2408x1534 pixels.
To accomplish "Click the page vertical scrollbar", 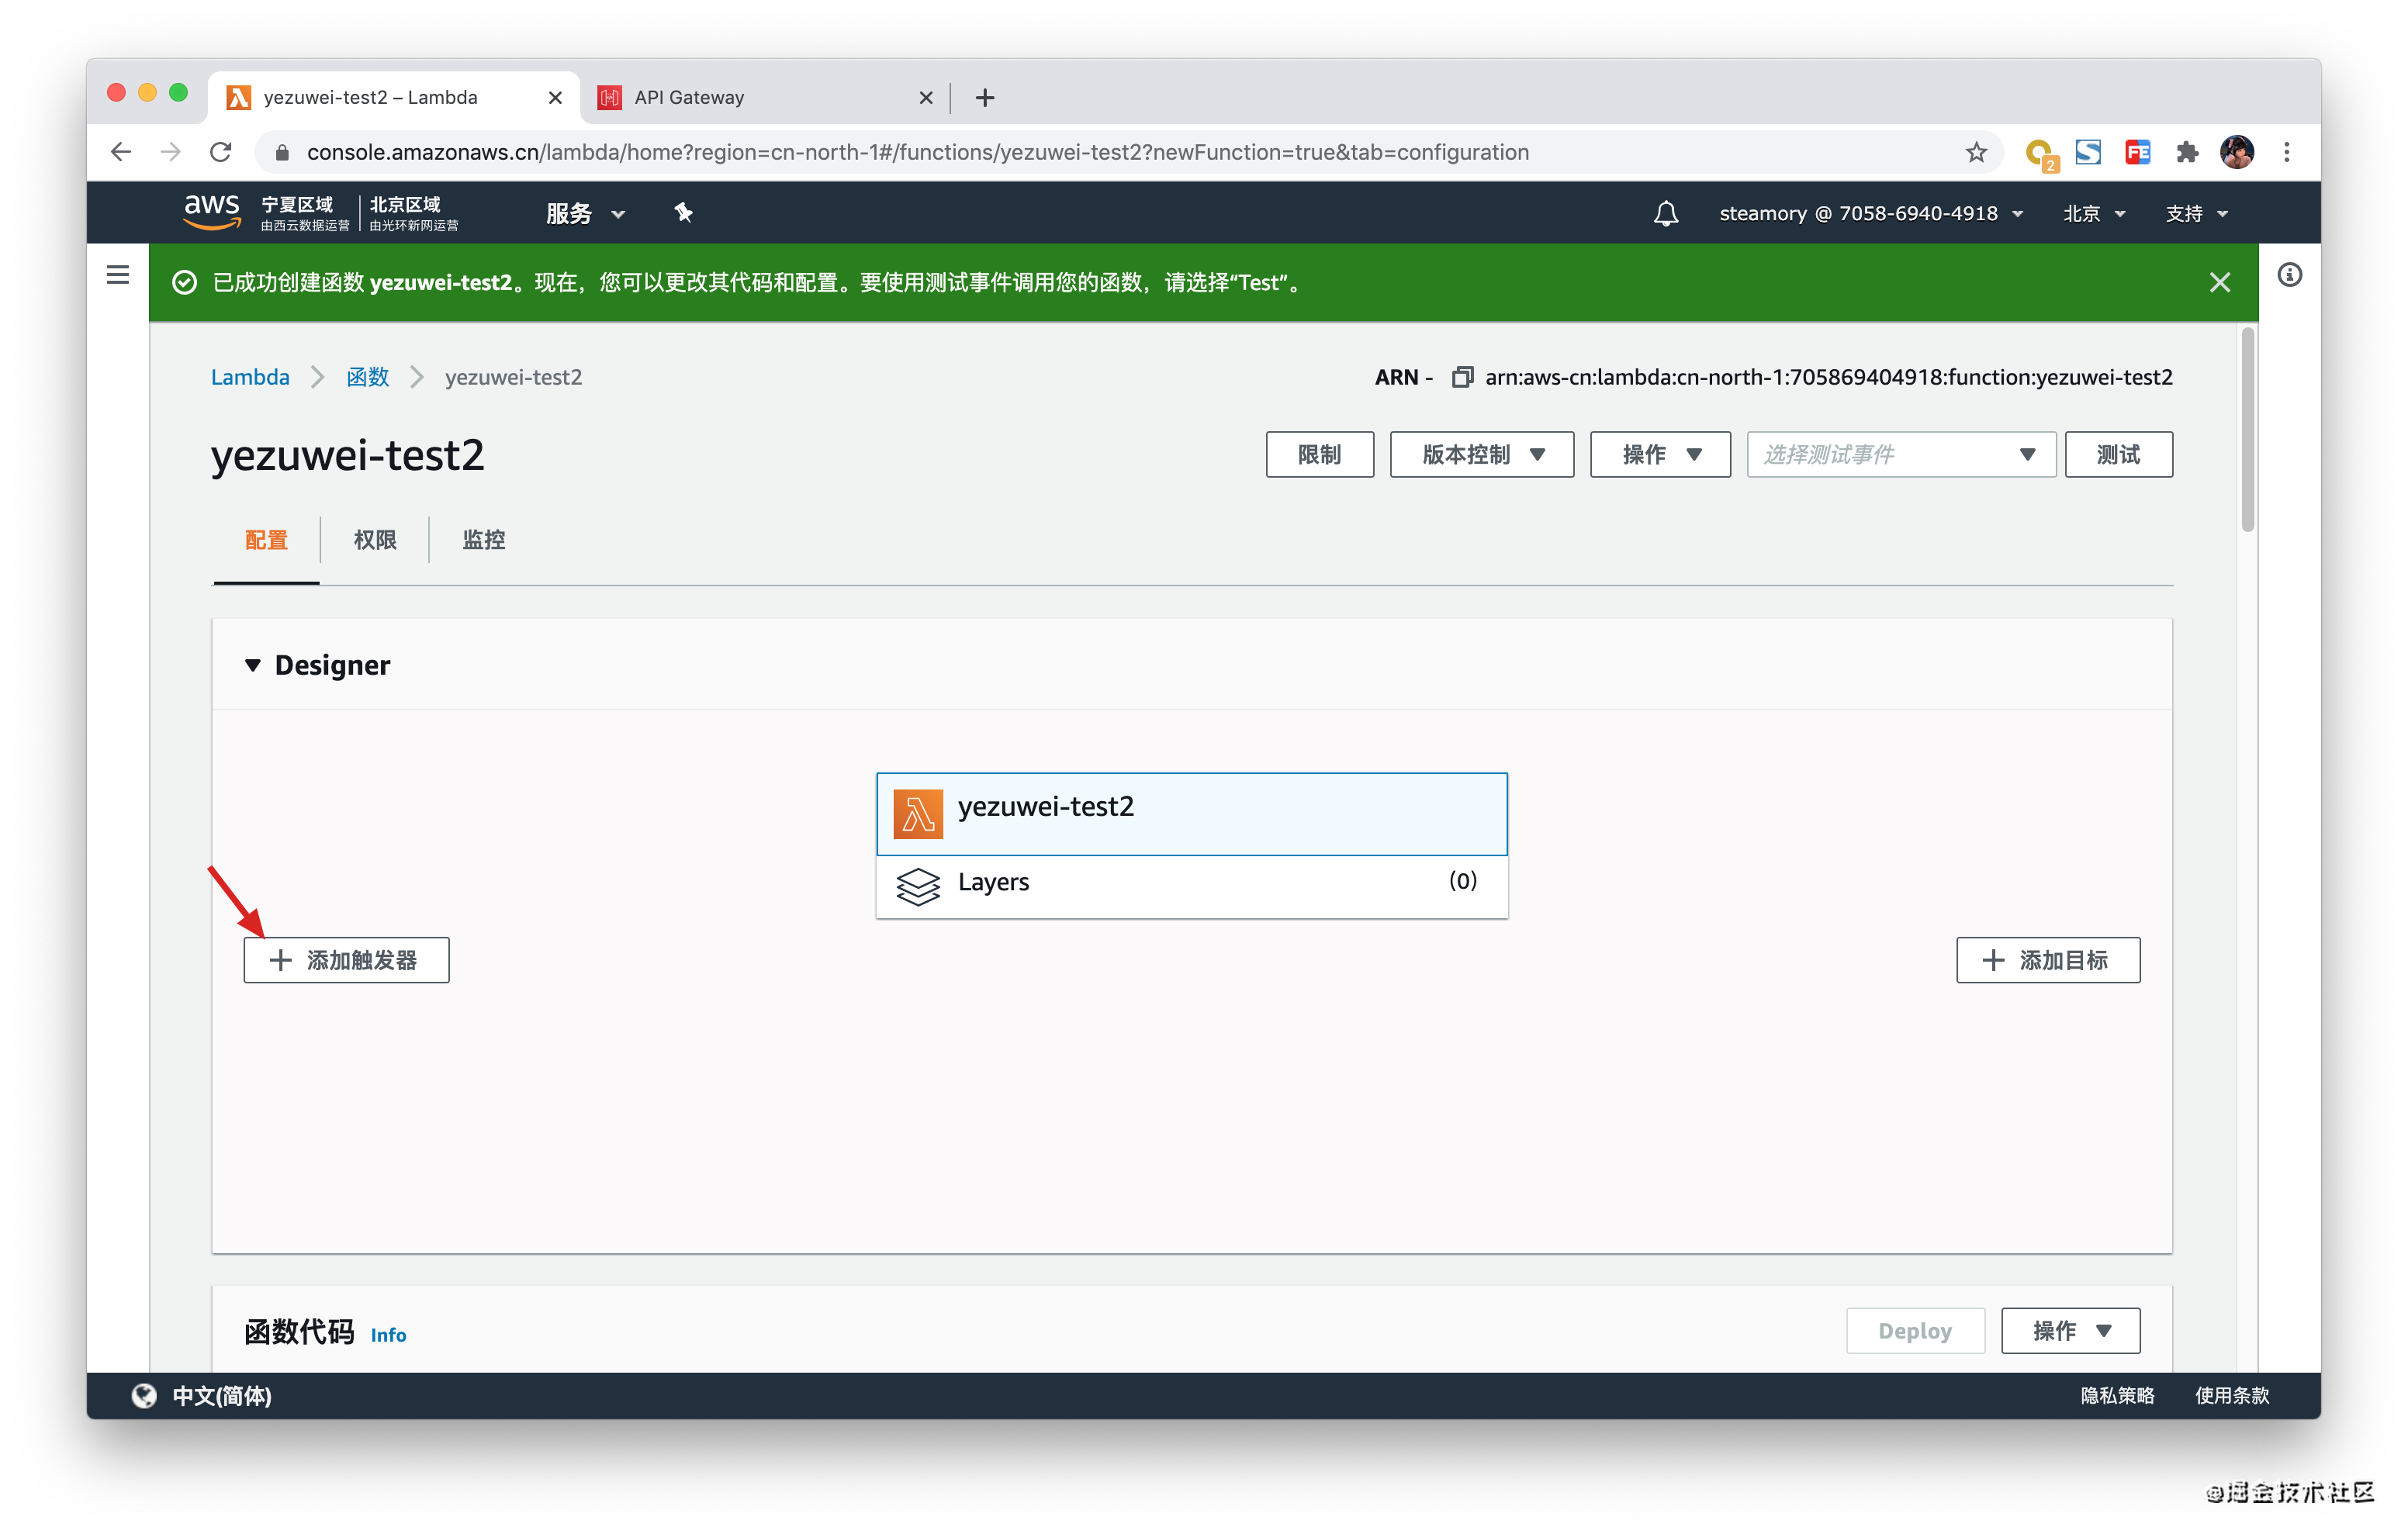I will tap(2247, 430).
